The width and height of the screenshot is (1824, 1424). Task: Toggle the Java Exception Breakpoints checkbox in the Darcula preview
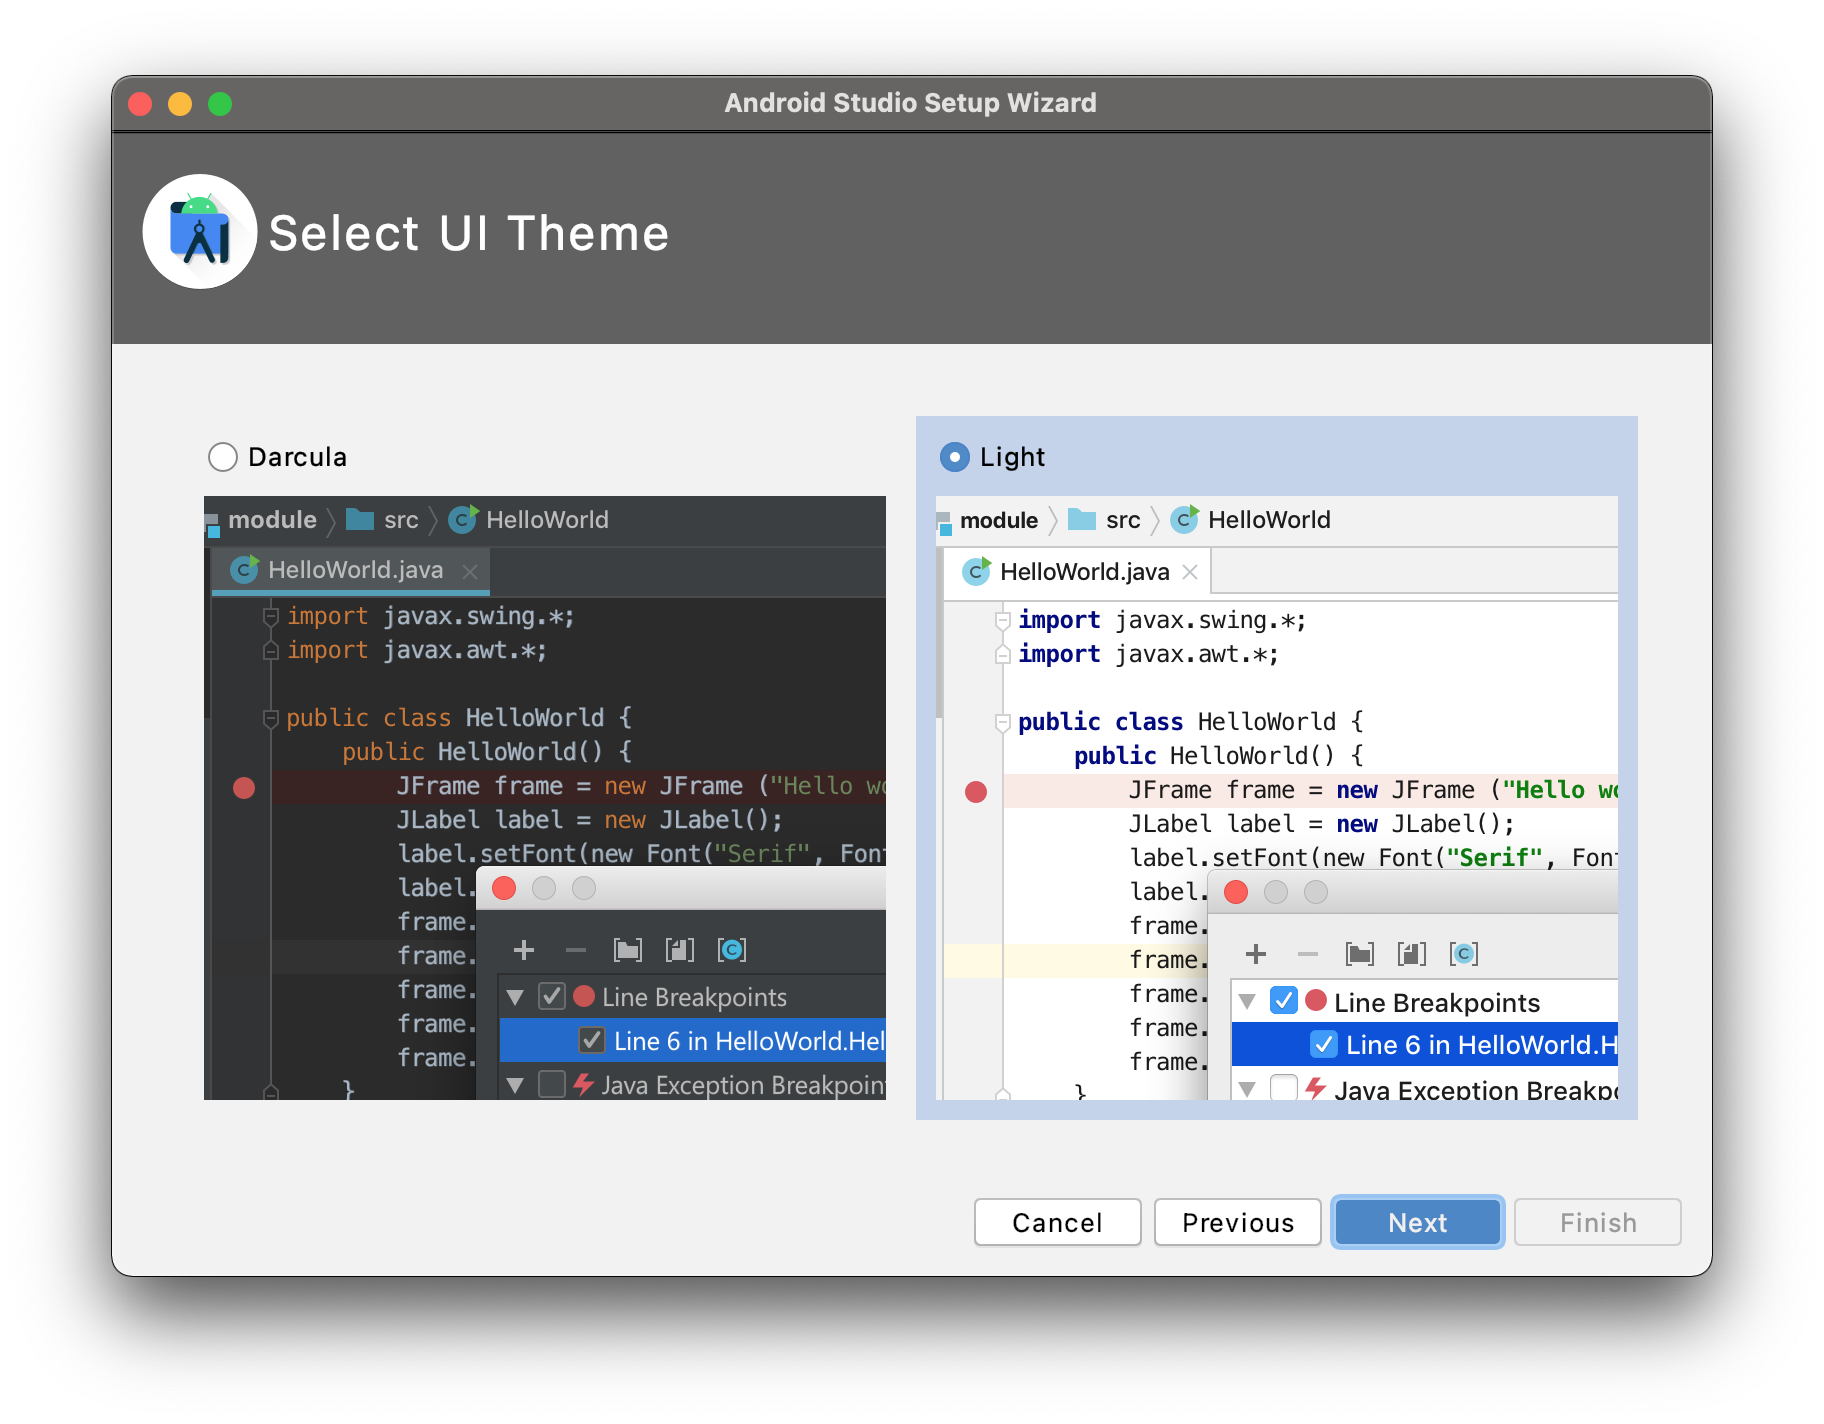[x=552, y=1084]
